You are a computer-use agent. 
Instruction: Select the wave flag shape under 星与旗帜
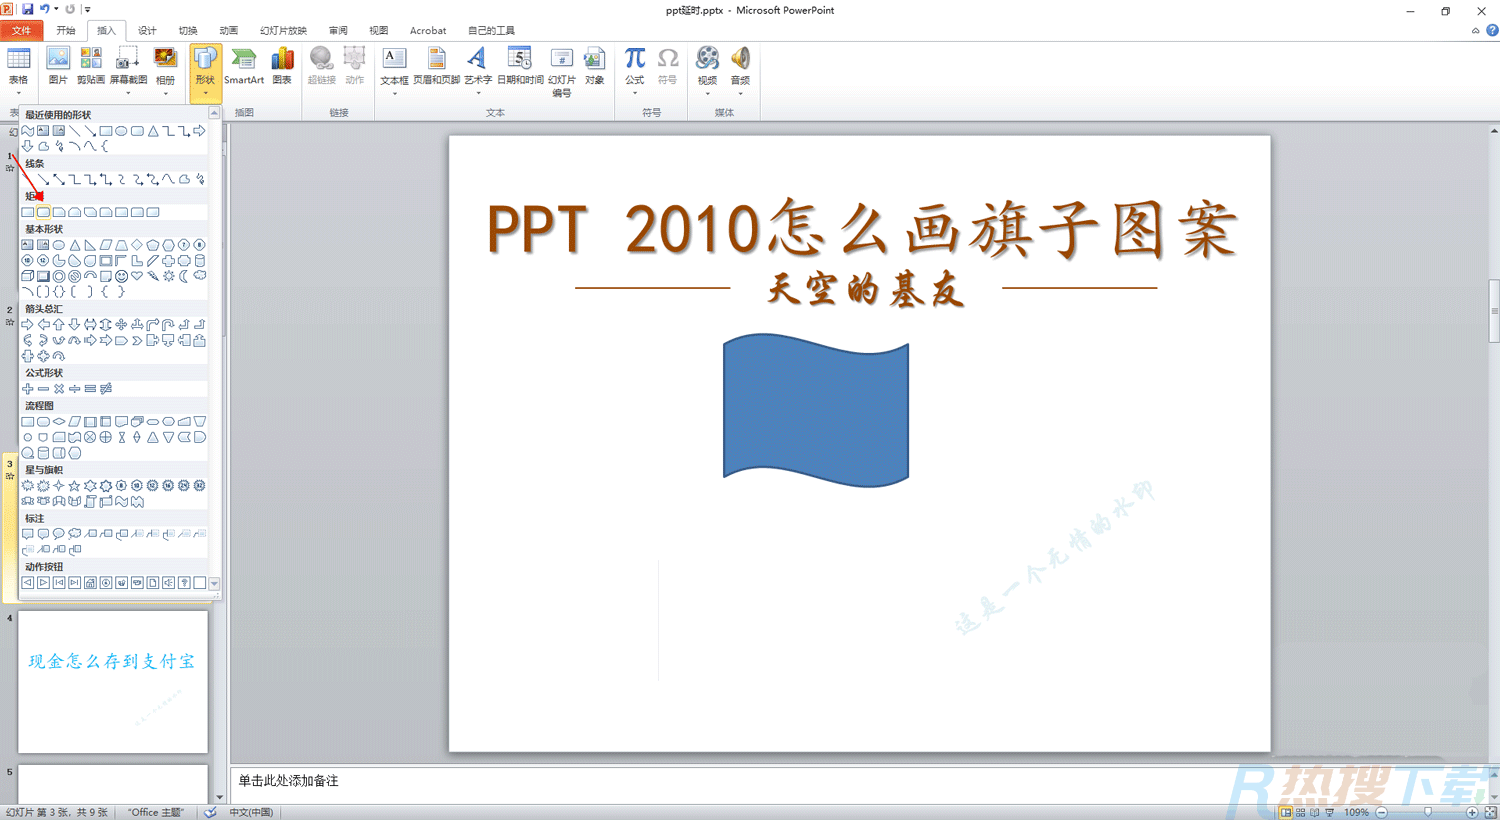tap(122, 501)
